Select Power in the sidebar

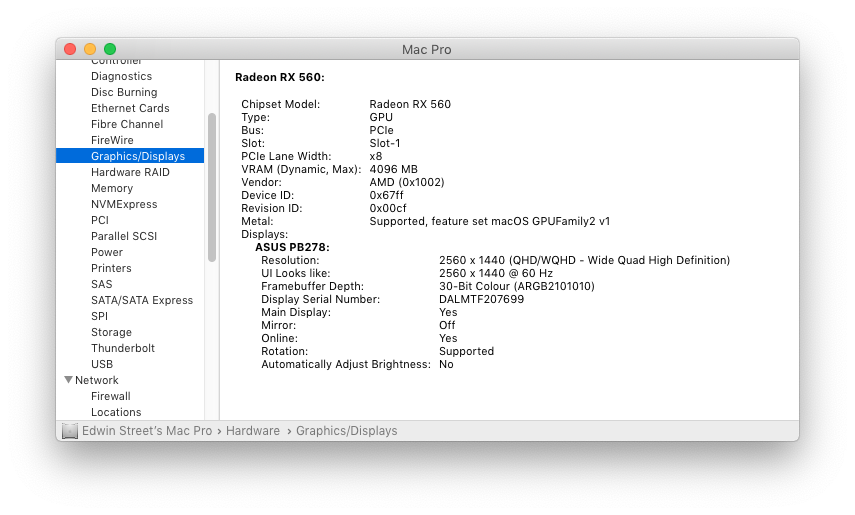pos(107,252)
